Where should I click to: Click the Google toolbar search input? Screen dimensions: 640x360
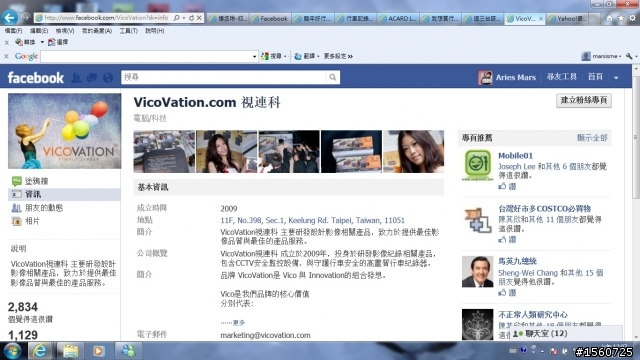click(x=146, y=56)
